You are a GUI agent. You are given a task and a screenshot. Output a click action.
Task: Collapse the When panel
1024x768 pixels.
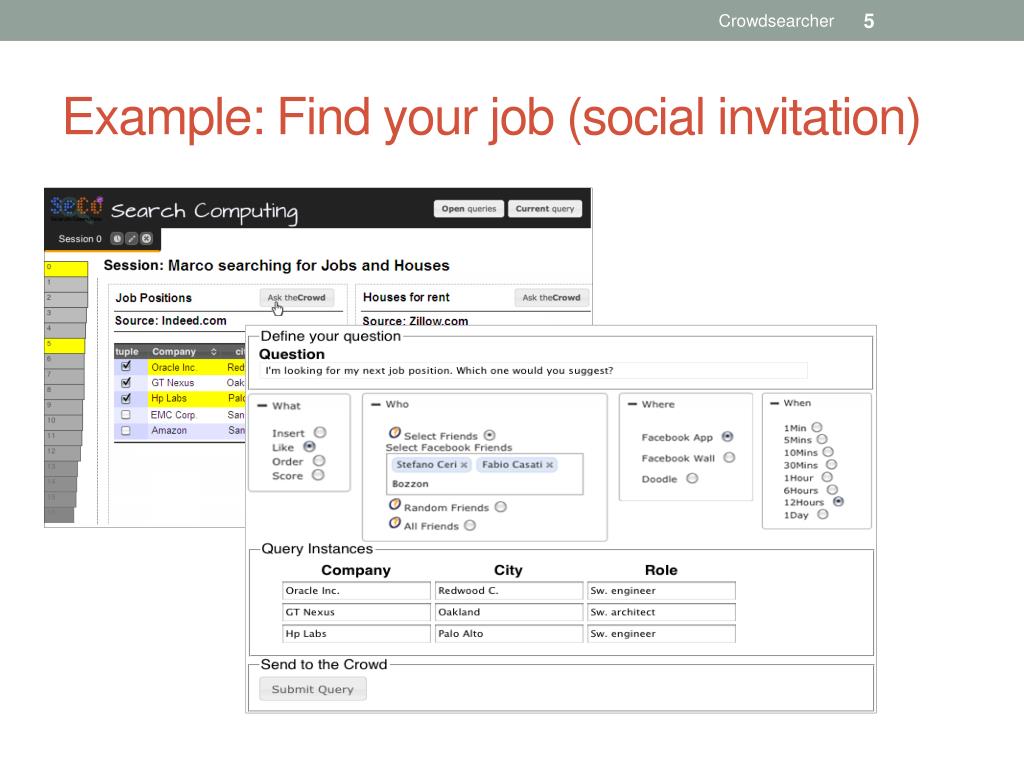[775, 403]
